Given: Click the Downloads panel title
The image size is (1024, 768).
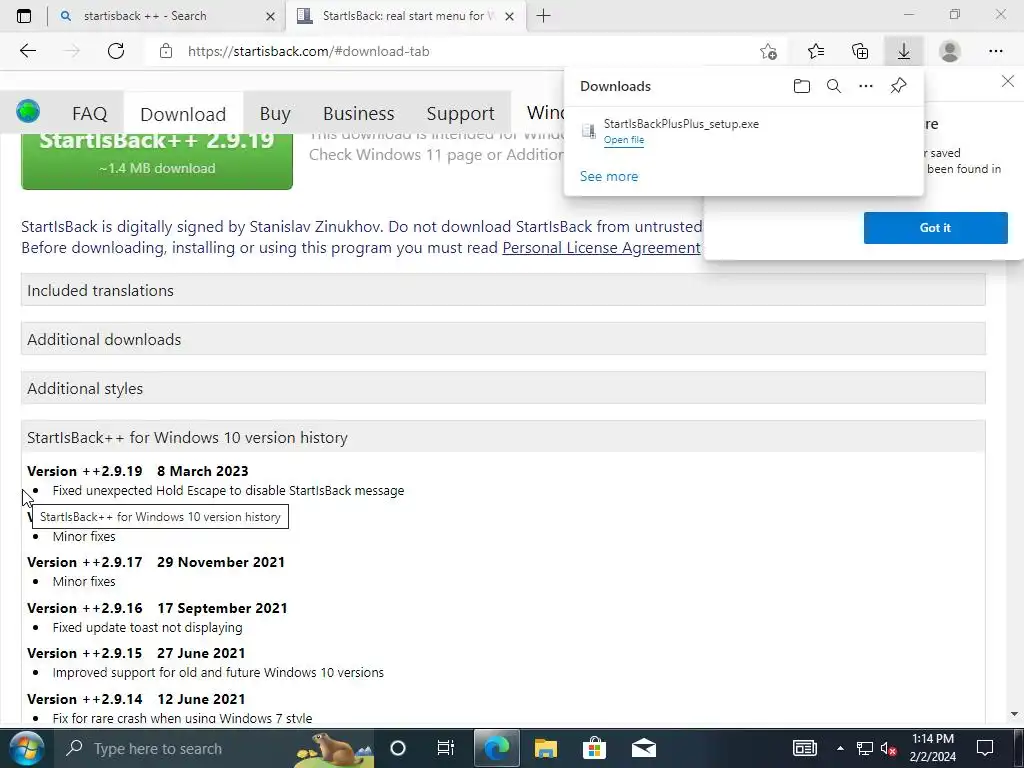Looking at the screenshot, I should pos(615,86).
